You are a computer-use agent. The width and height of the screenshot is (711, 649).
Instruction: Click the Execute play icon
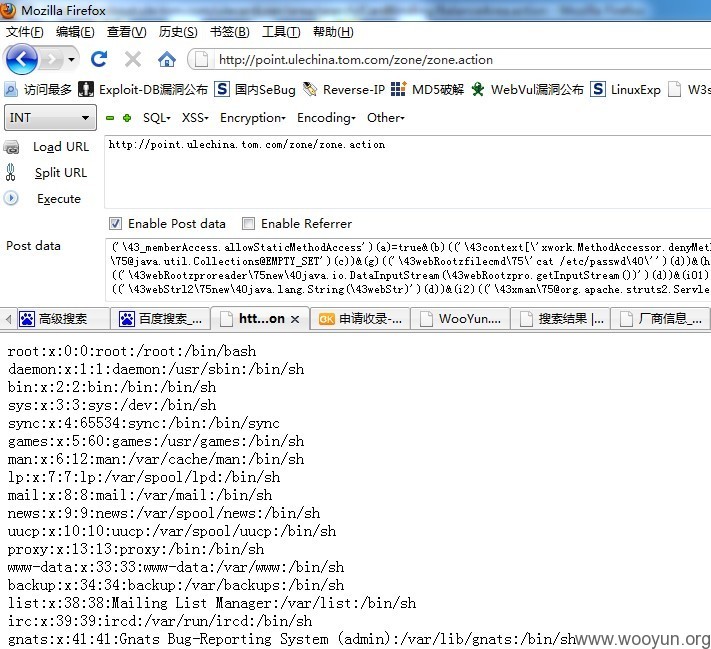[x=11, y=198]
